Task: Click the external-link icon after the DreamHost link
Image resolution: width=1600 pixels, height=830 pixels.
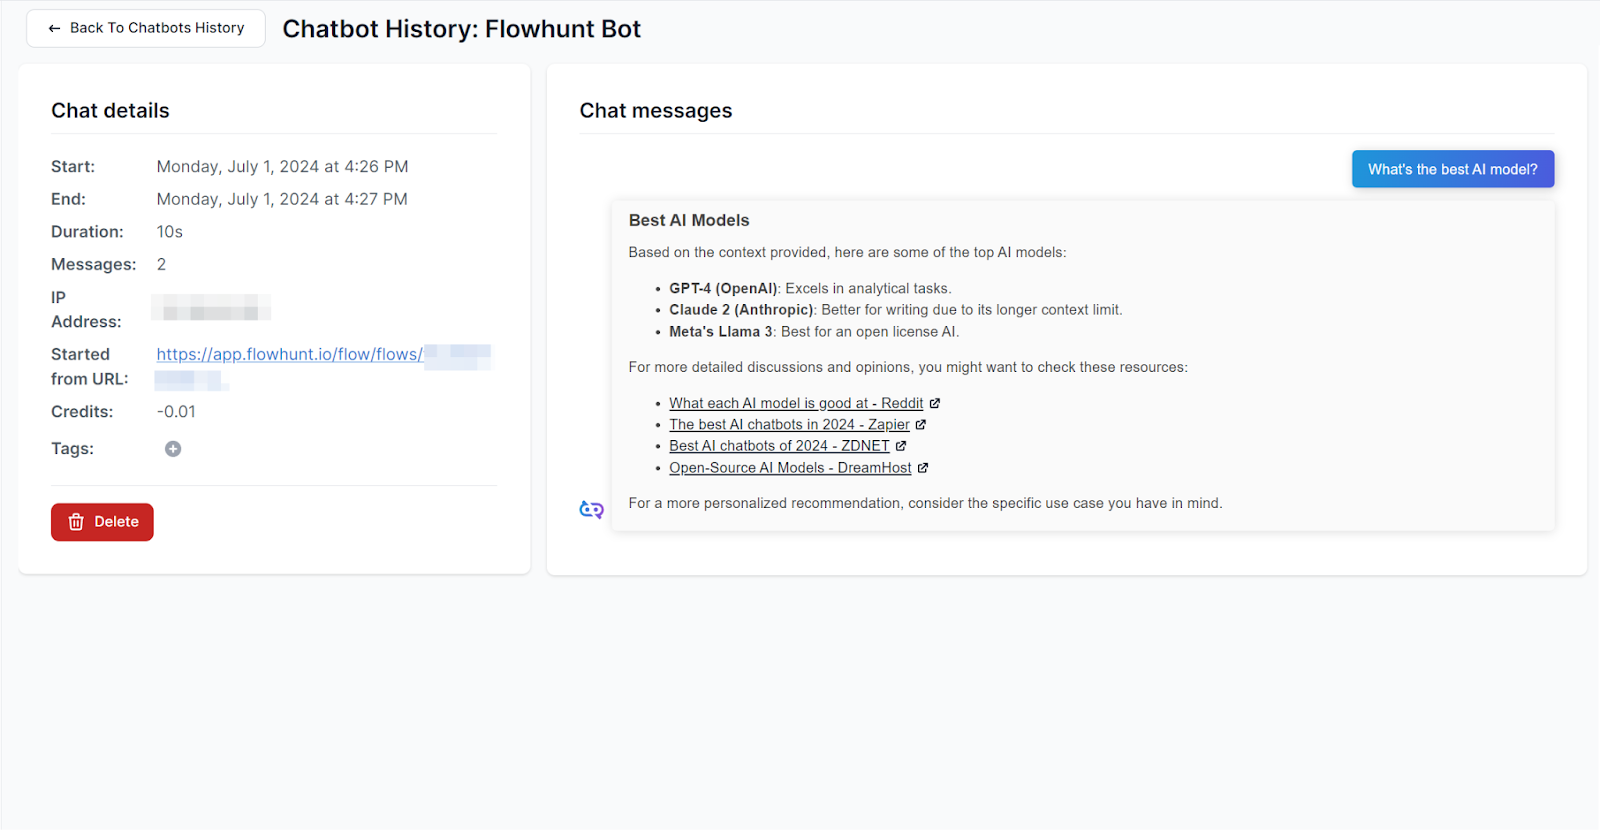Action: click(922, 467)
